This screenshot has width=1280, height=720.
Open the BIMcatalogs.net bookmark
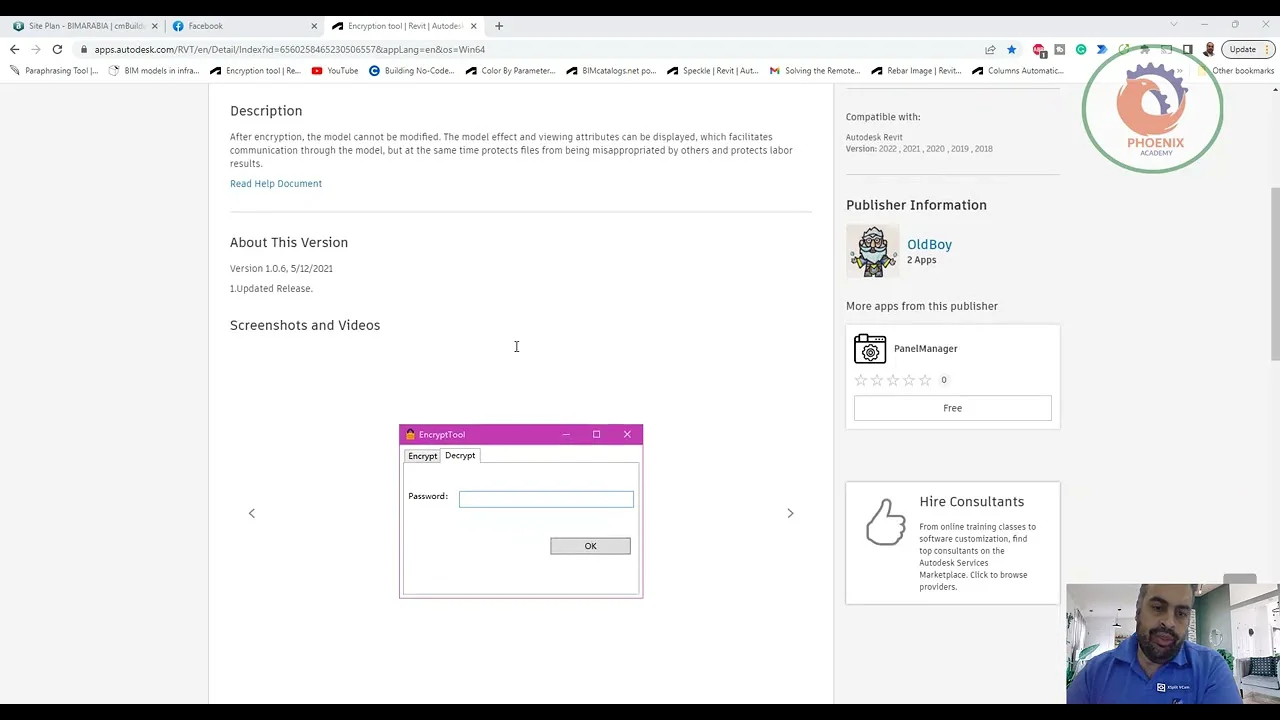(x=611, y=71)
